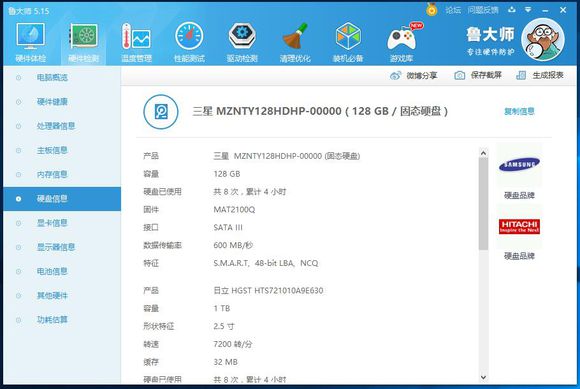The height and width of the screenshot is (389, 580).
Task: Select 硬件健康 in the sidebar
Action: pos(62,102)
